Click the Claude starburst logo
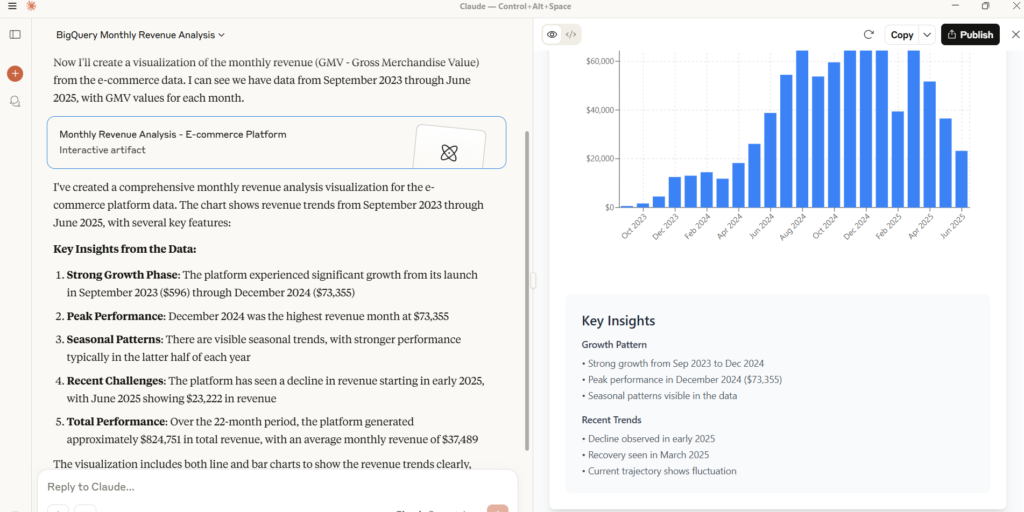This screenshot has height=512, width=1024. 31,6
